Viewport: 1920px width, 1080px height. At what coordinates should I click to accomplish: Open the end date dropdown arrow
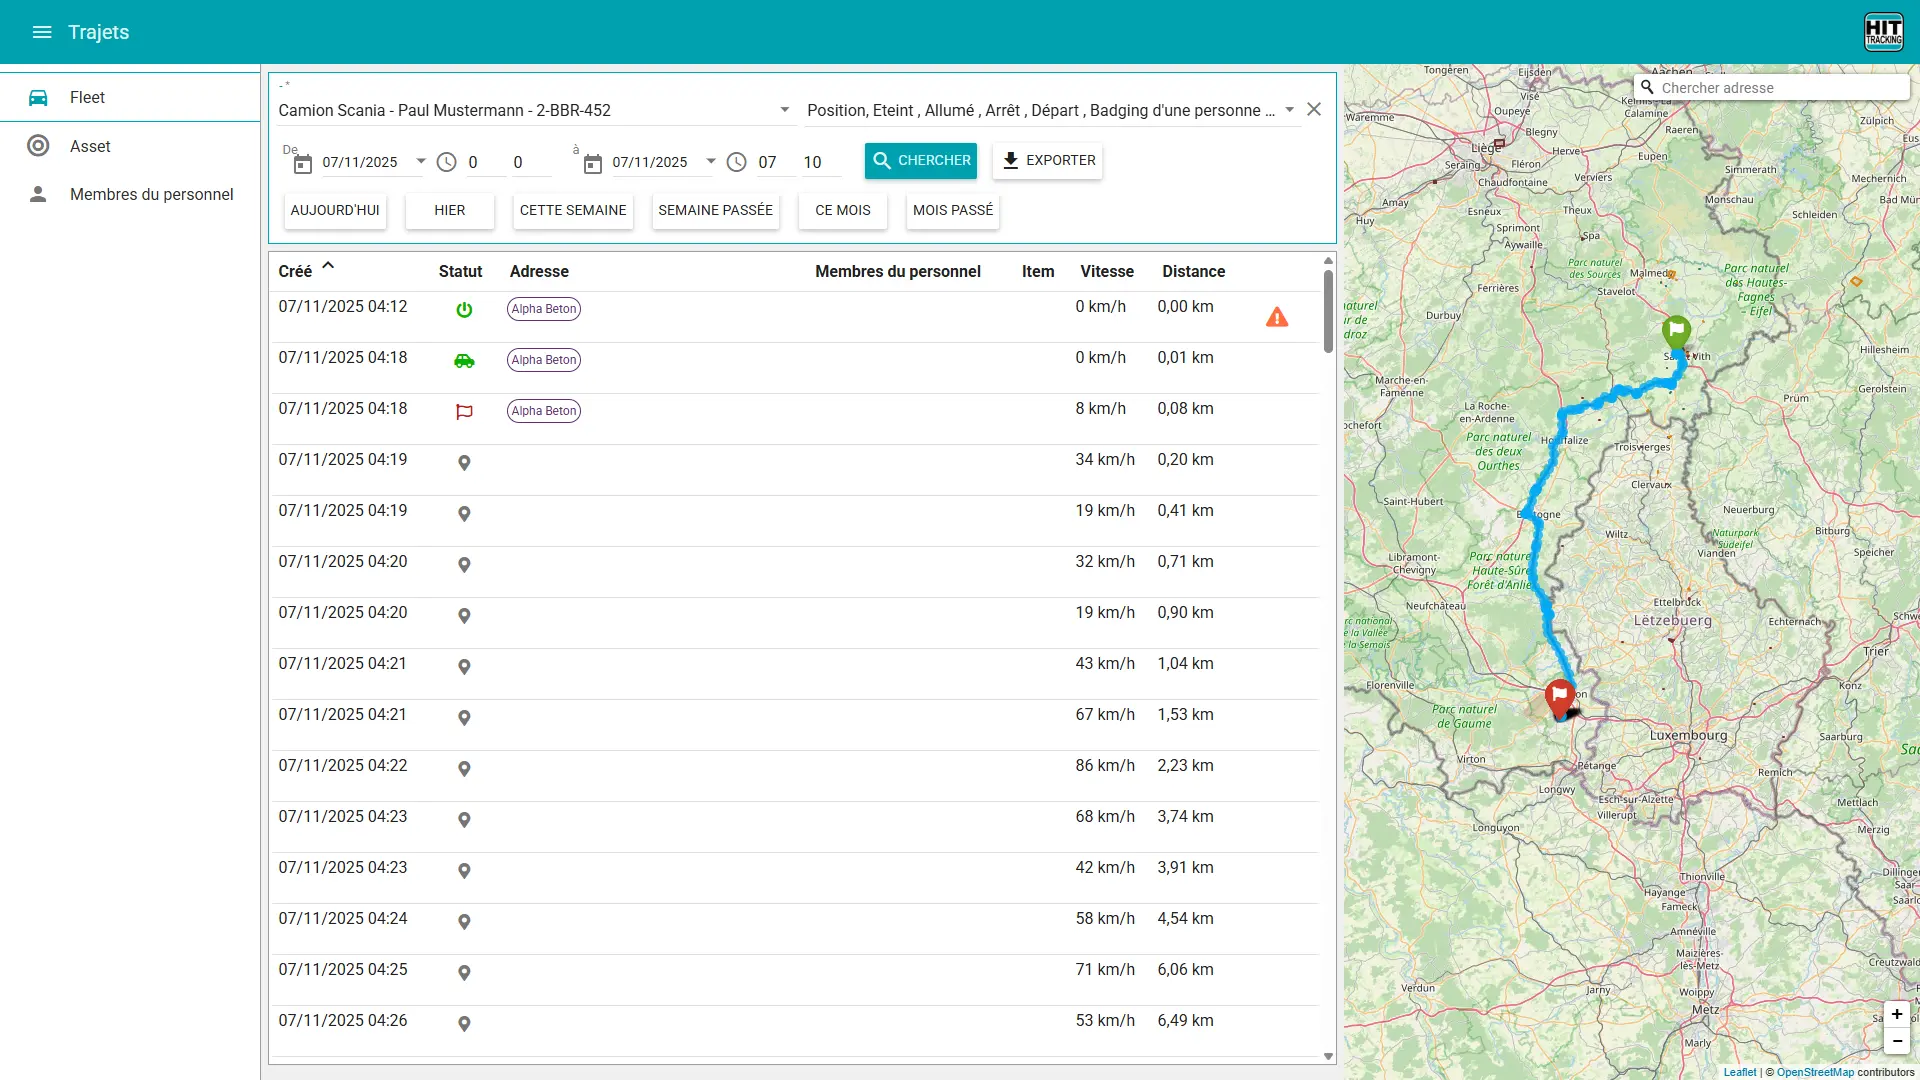point(711,161)
